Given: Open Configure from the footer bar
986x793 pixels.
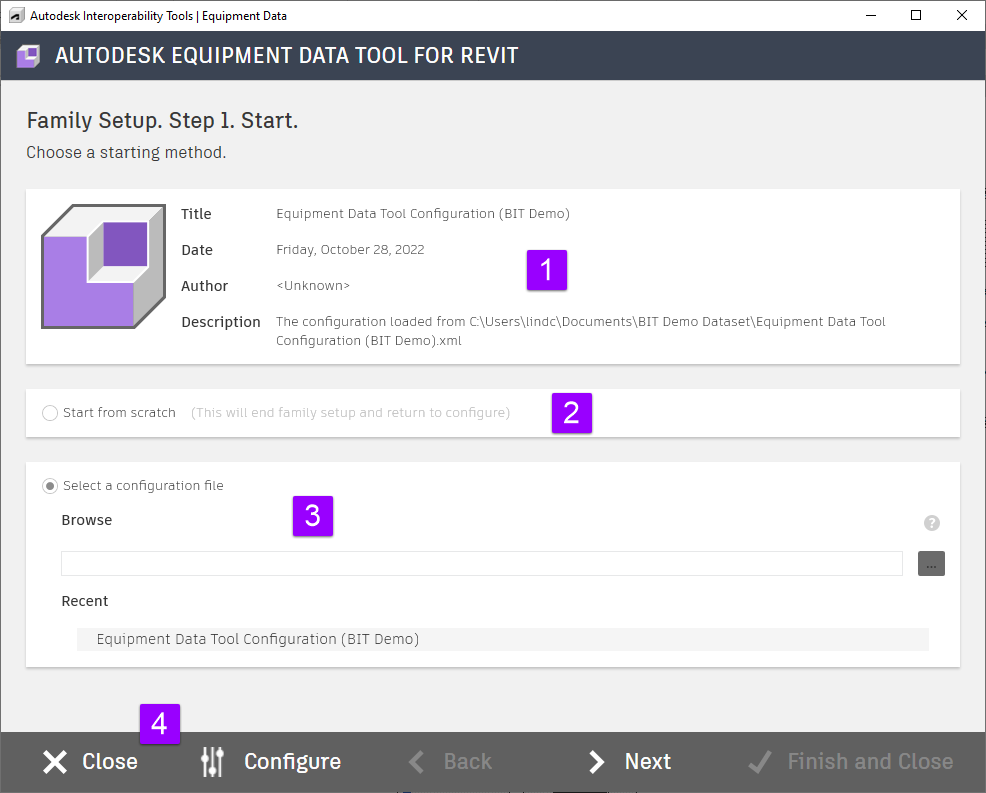Looking at the screenshot, I should (270, 762).
